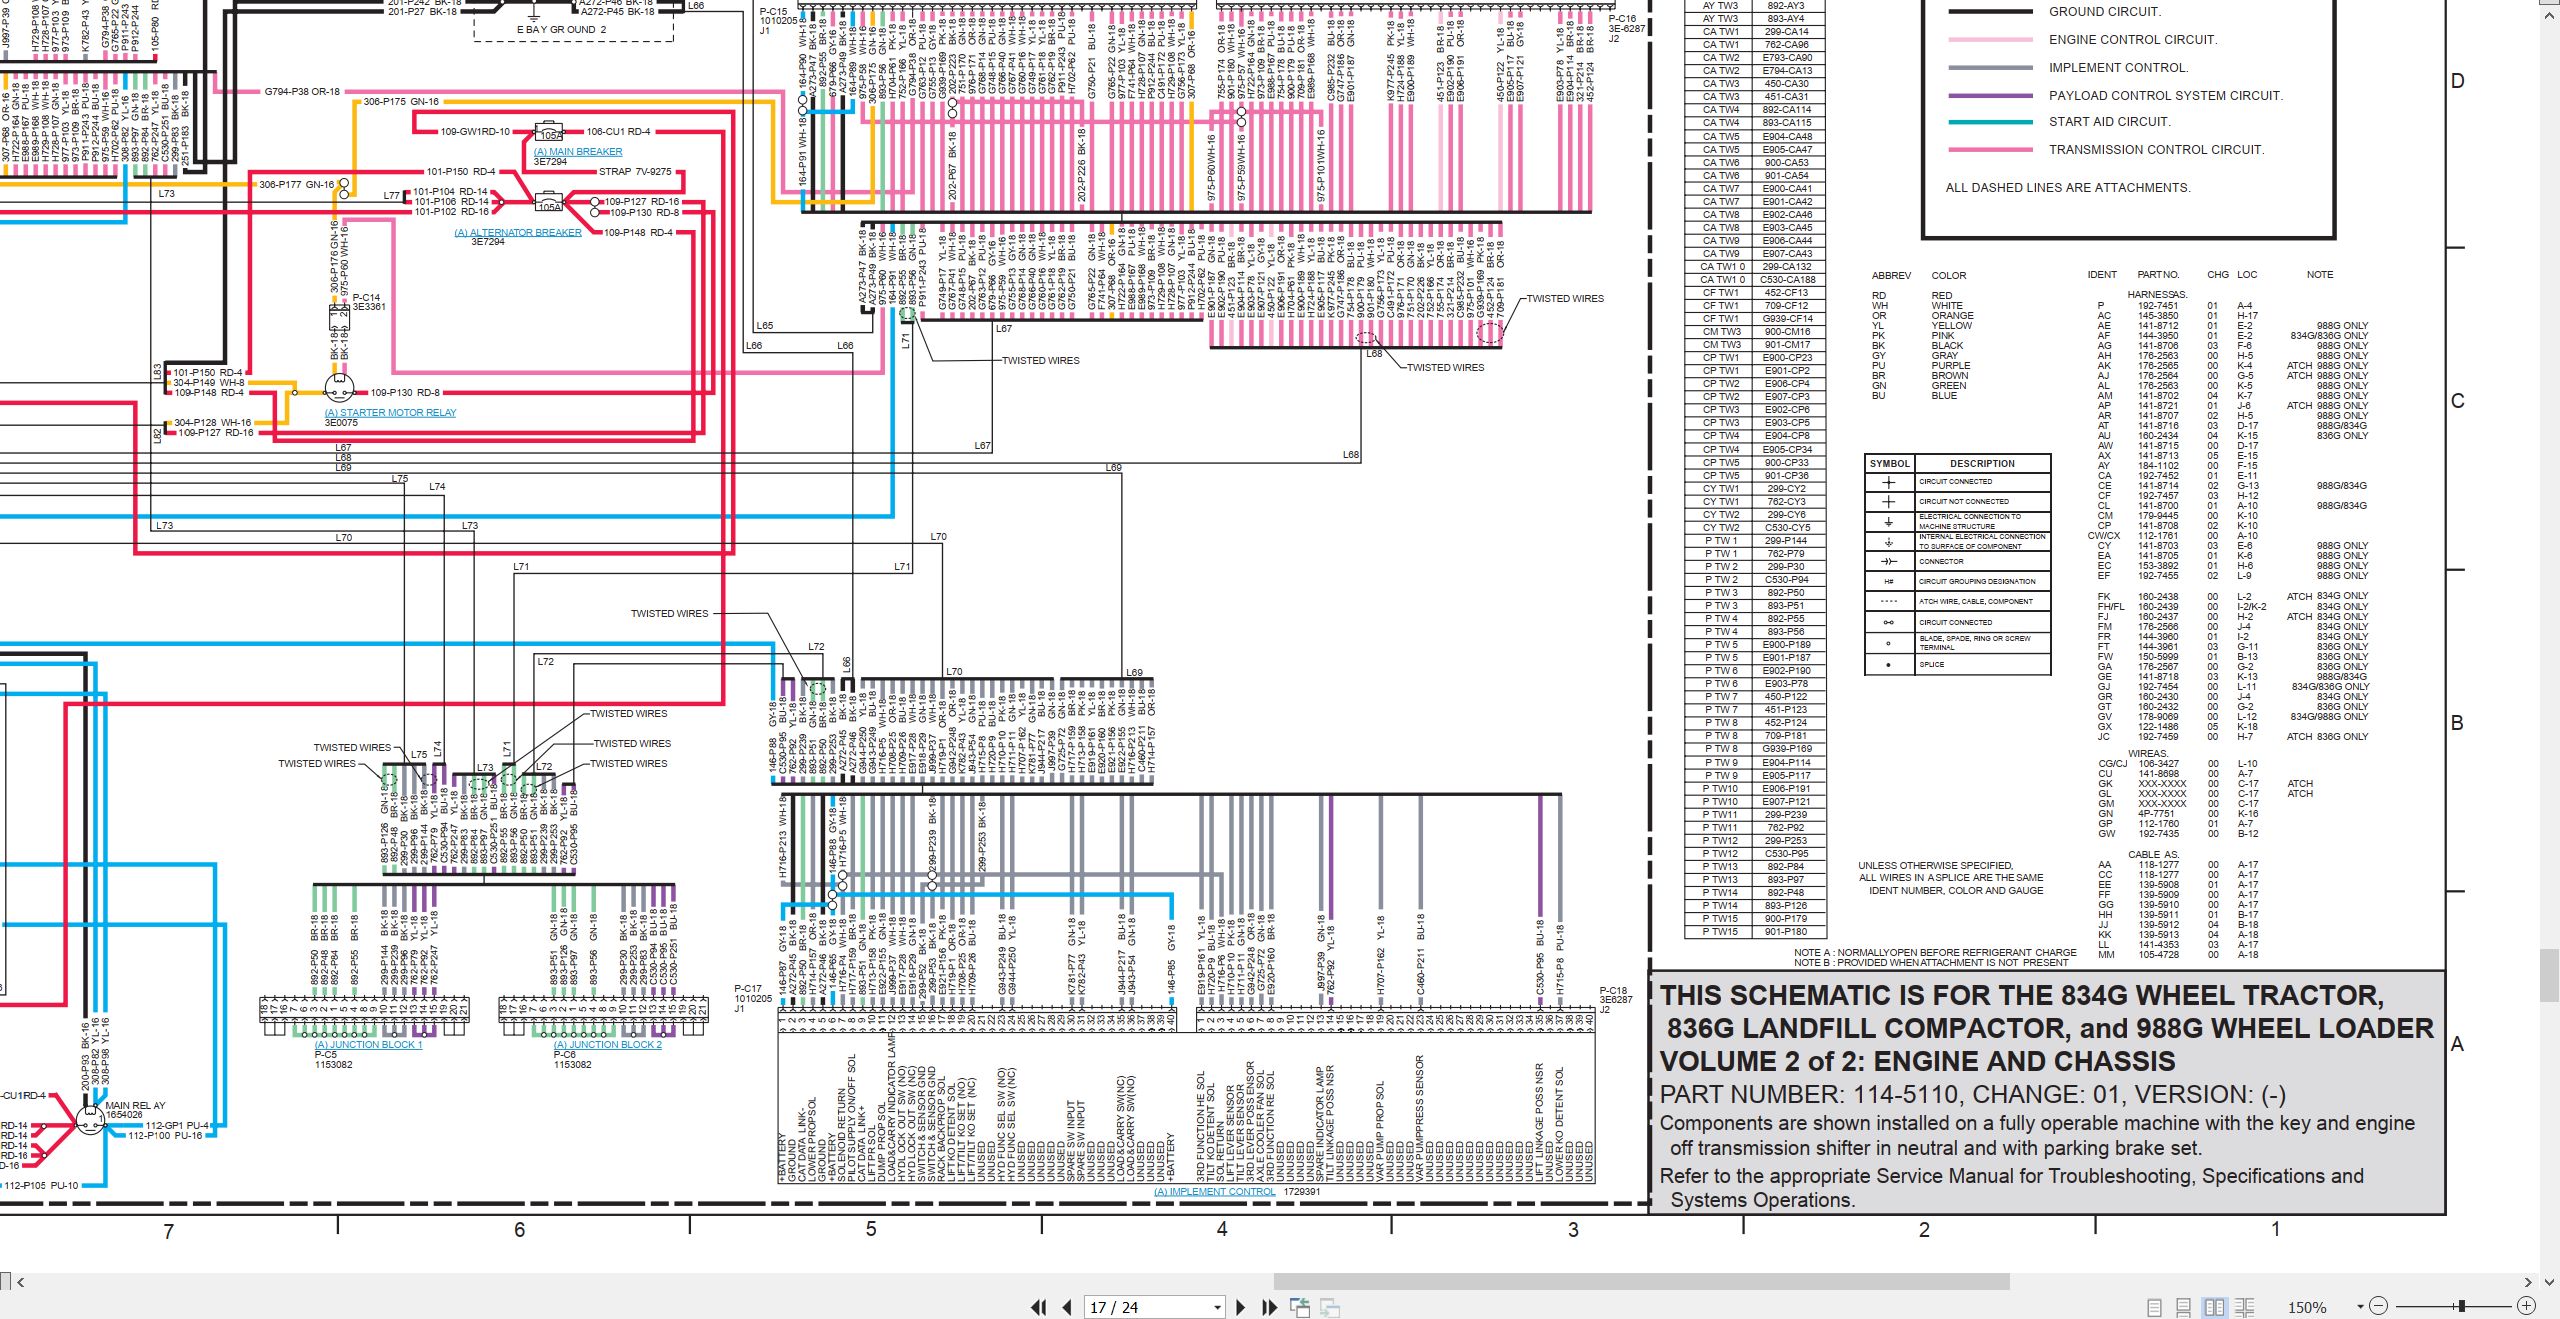Viewport: 2560px width, 1319px height.
Task: Switch to single page view
Action: (2154, 1307)
